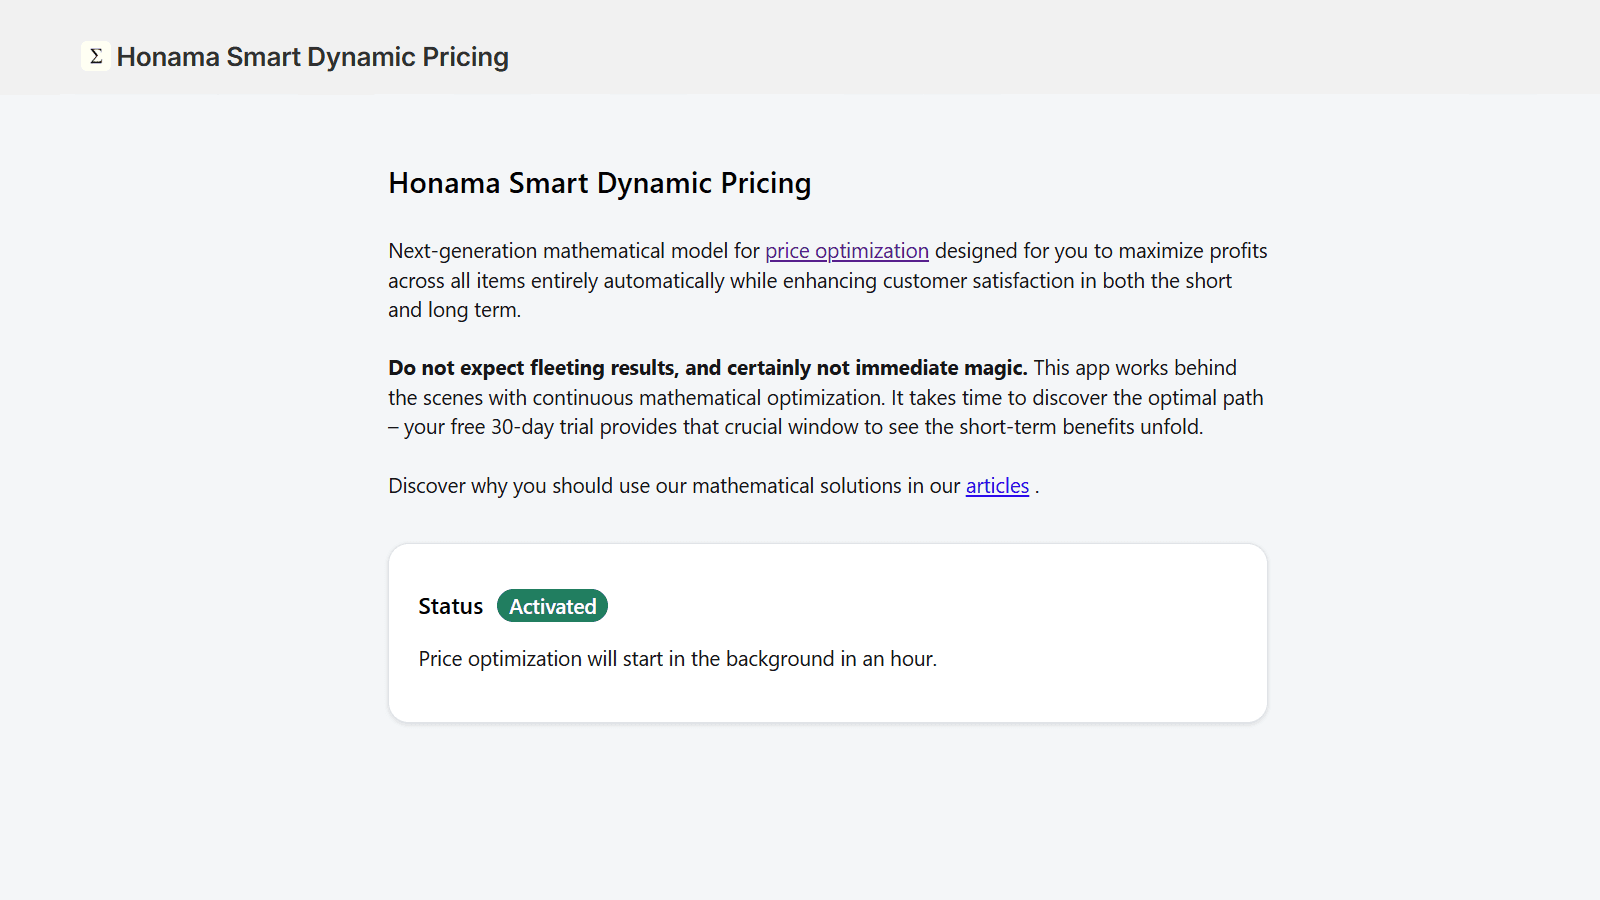Select the Honama Smart Dynamic Pricing header title
This screenshot has width=1600, height=900.
(313, 57)
